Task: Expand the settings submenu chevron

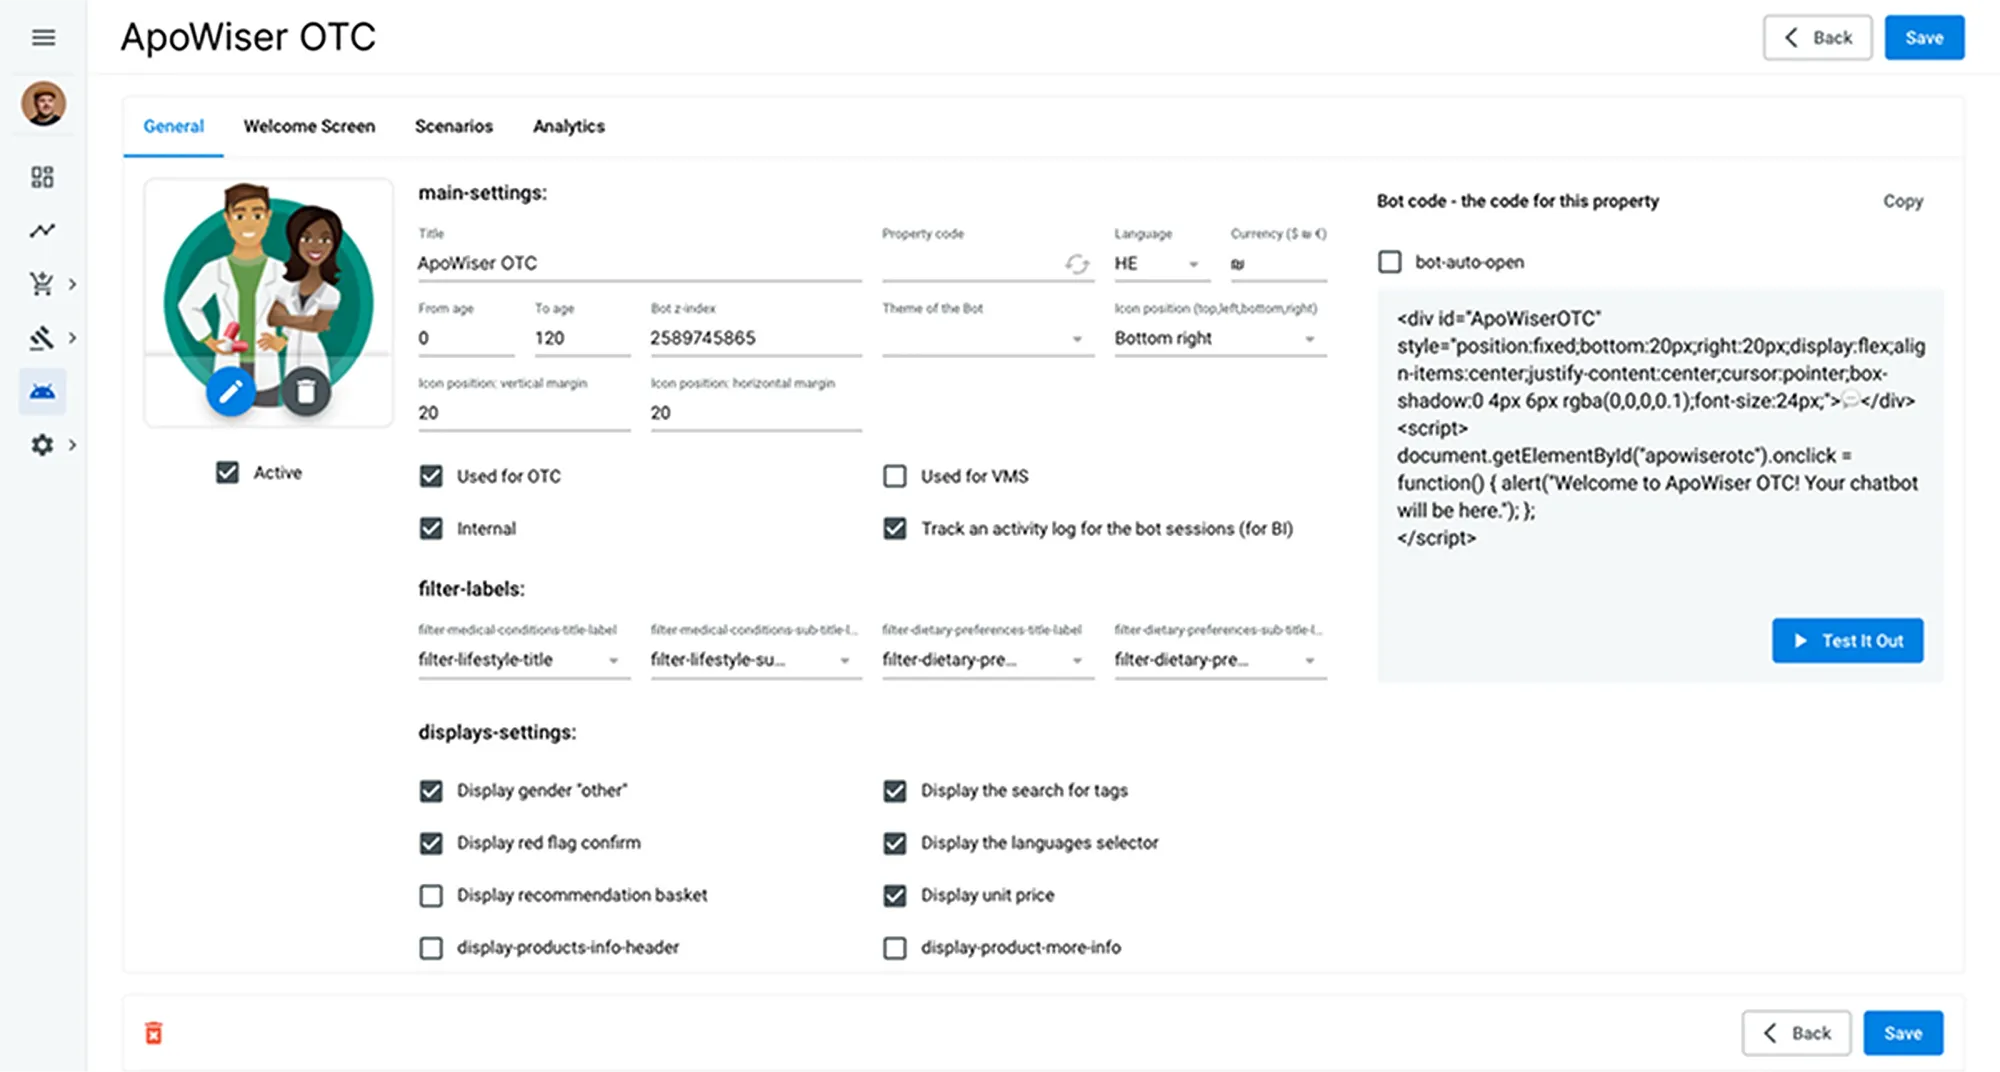Action: click(x=72, y=445)
